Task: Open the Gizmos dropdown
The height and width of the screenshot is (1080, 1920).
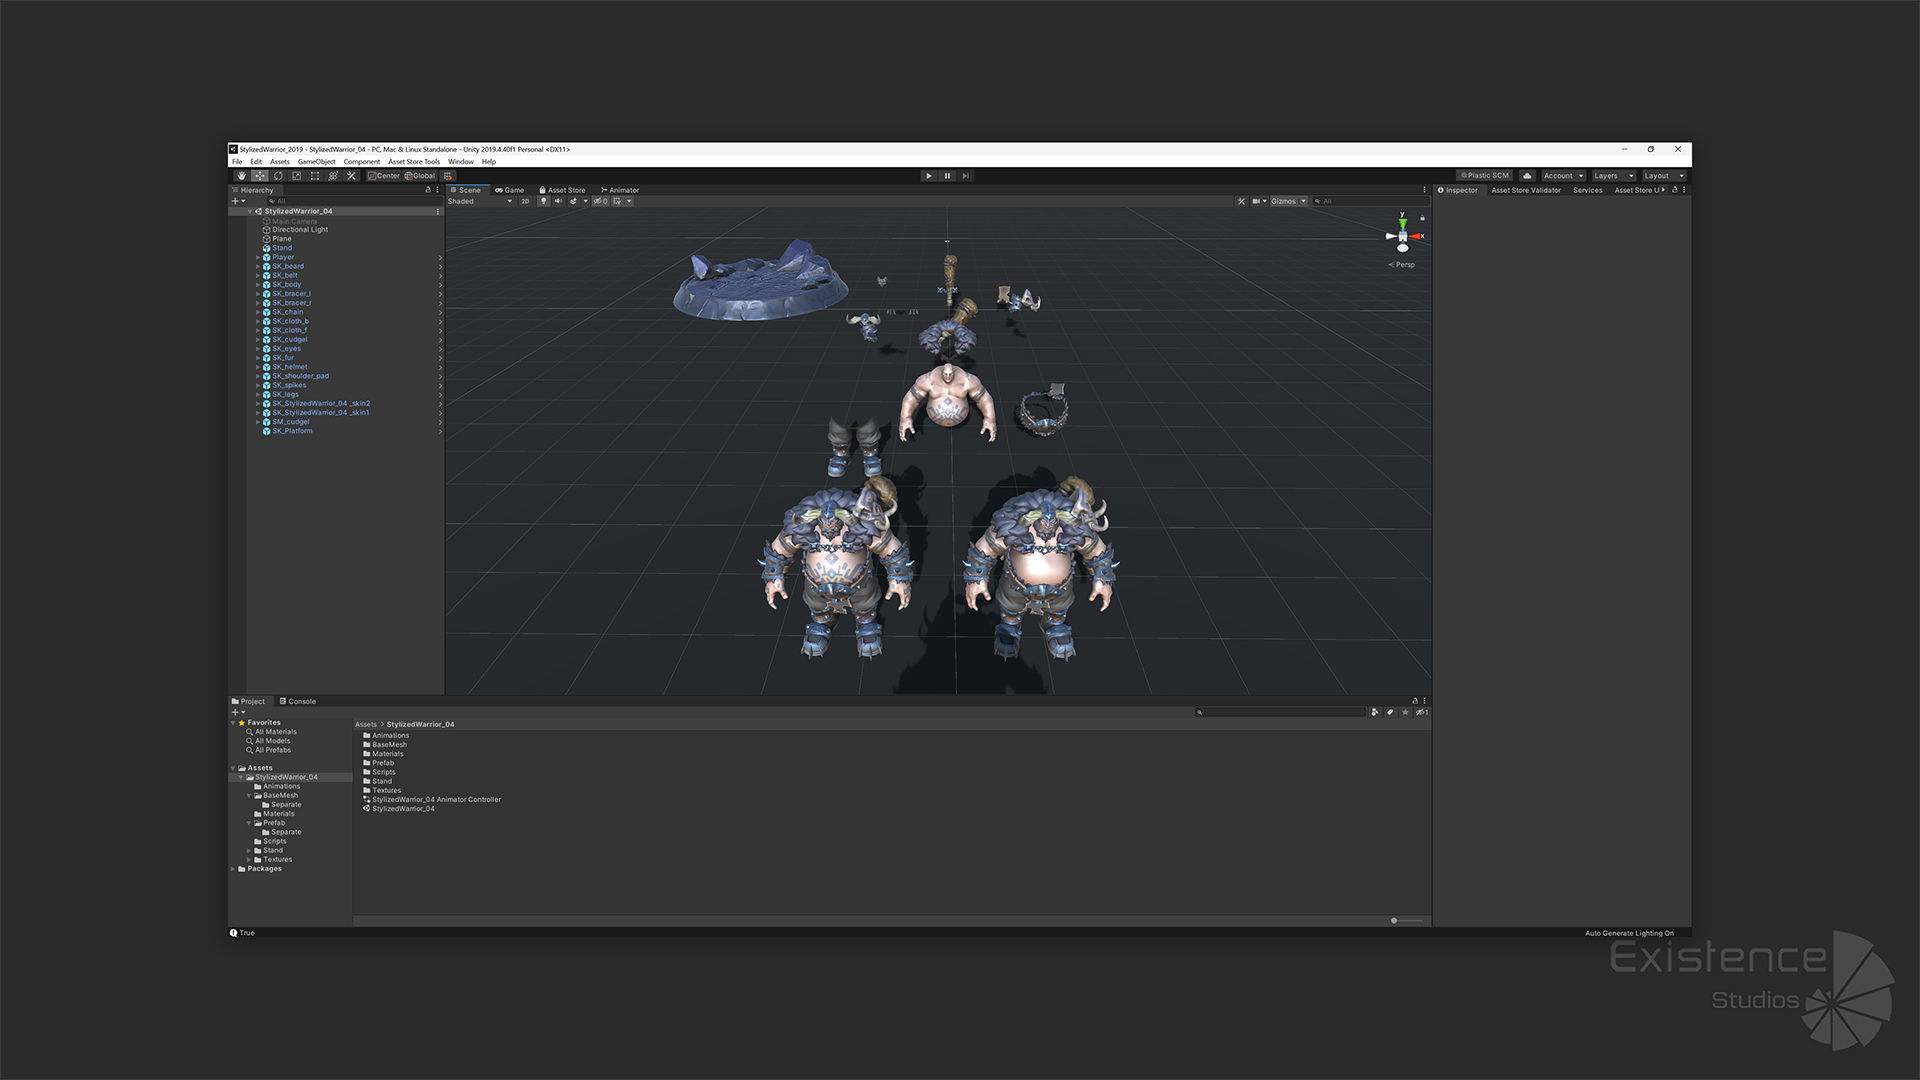Action: click(x=1288, y=201)
